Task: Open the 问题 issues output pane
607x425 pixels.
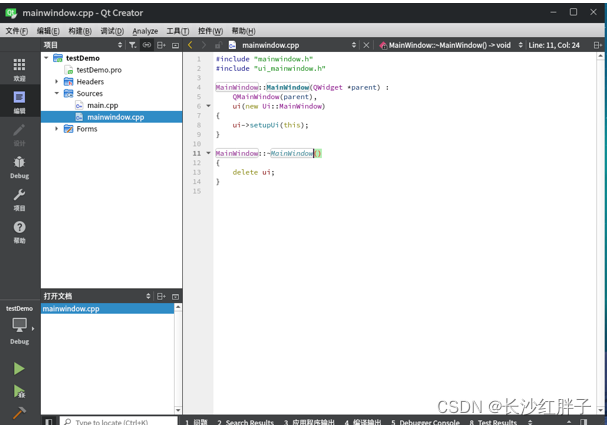Action: click(x=197, y=422)
